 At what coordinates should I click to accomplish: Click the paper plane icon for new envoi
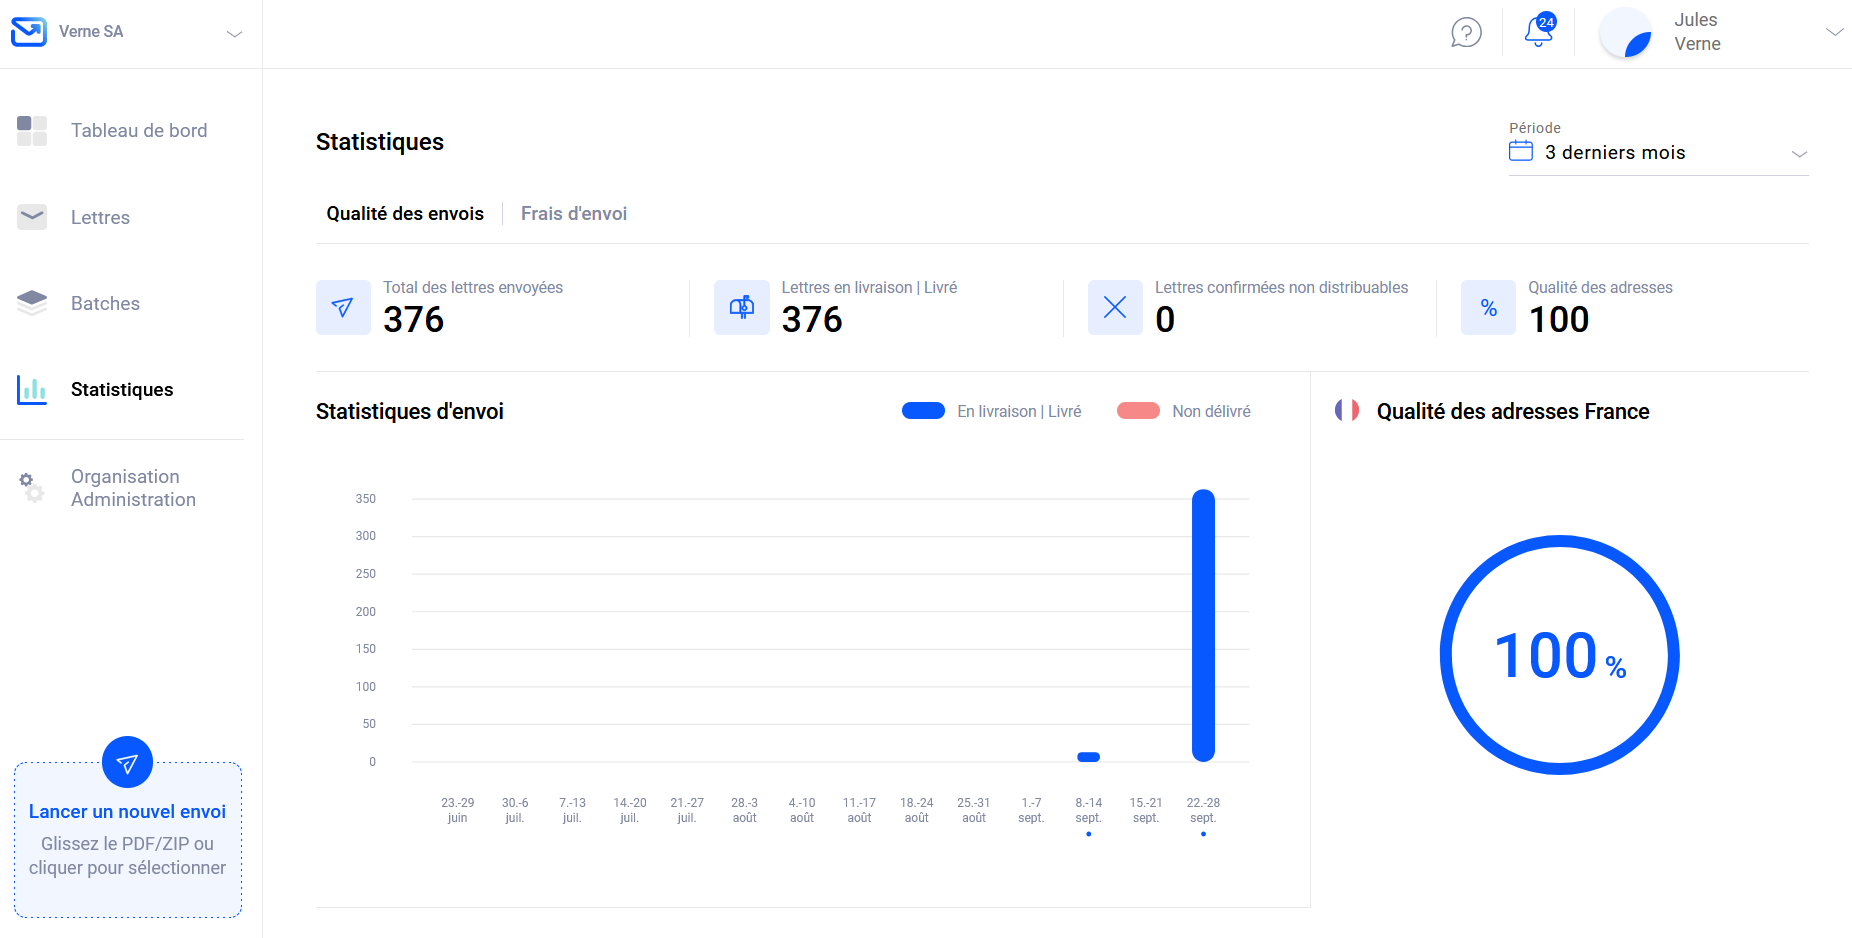tap(127, 763)
